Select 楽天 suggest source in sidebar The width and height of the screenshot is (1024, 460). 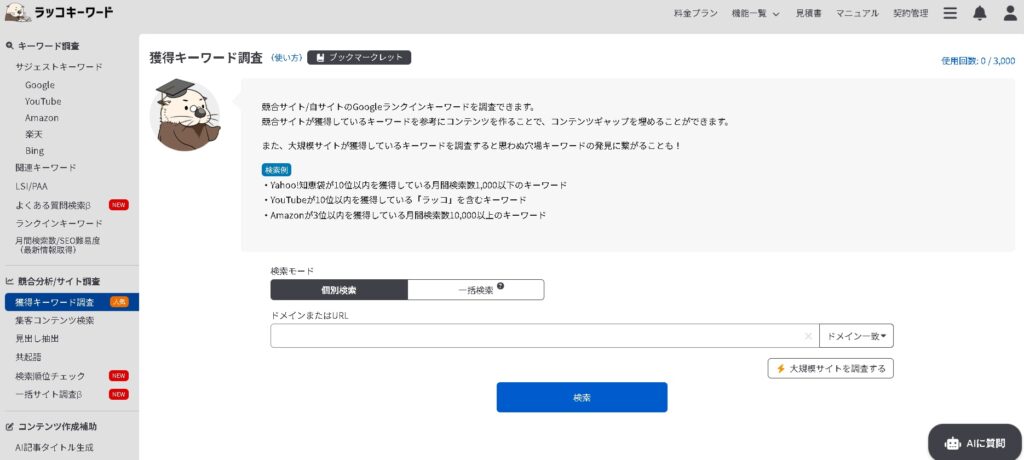[x=34, y=135]
